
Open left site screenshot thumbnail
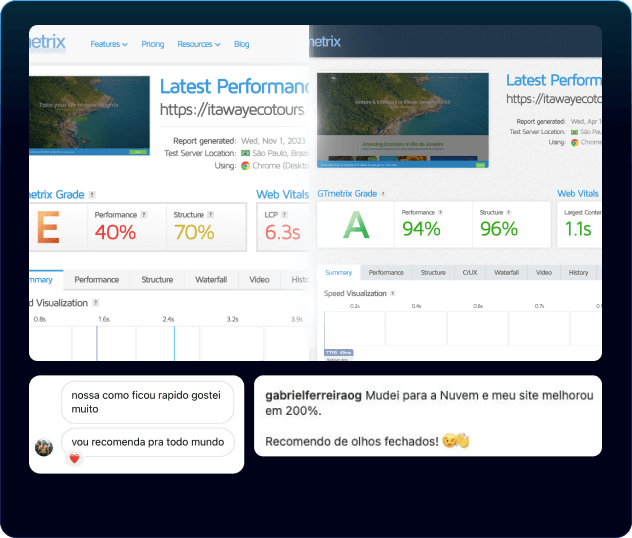(x=89, y=115)
